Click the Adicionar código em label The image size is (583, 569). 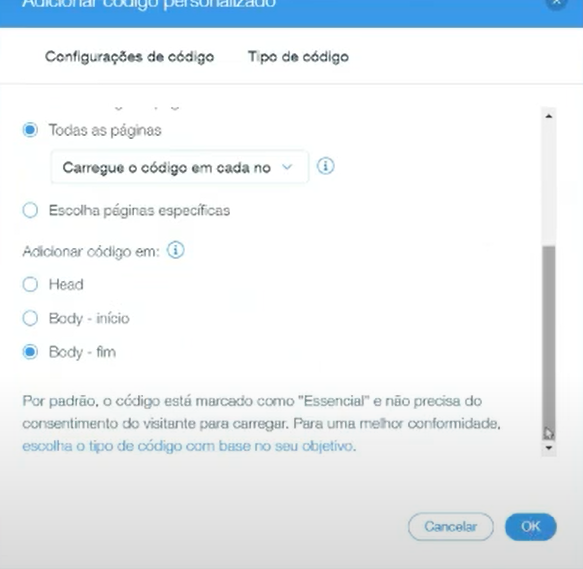(91, 251)
